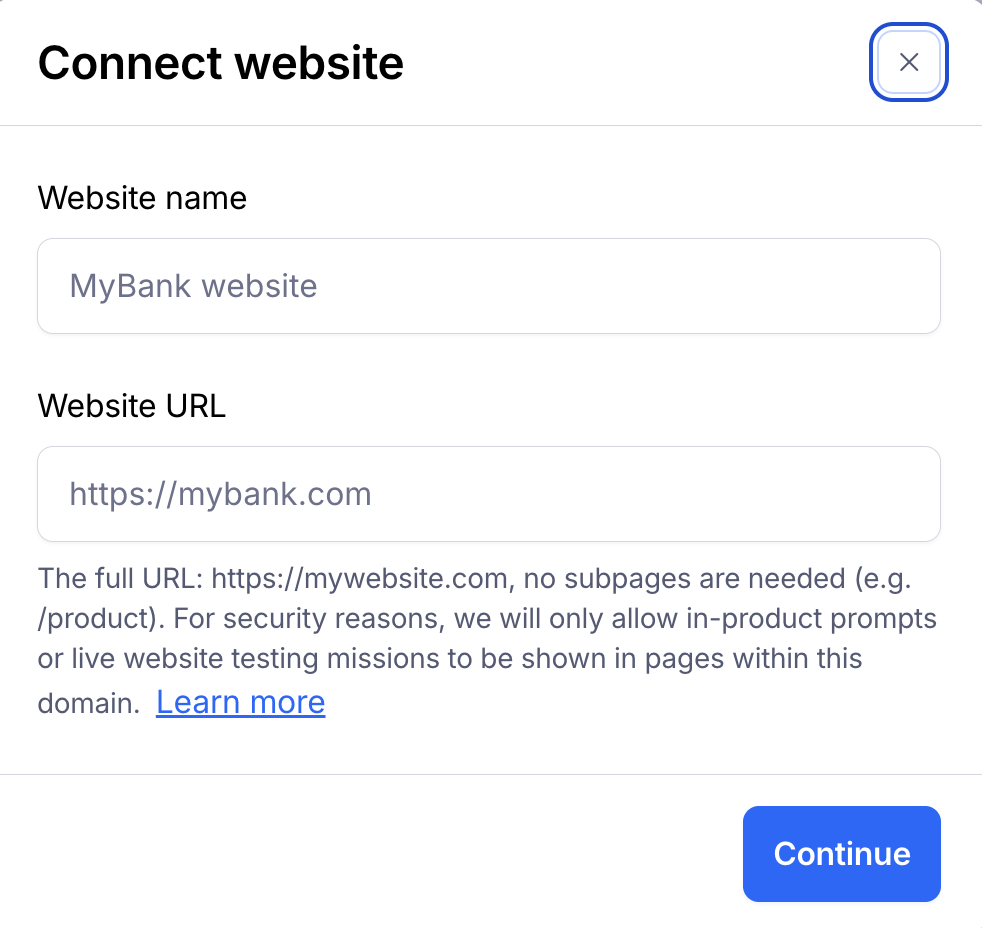The width and height of the screenshot is (982, 928).
Task: Click the "https://mybank.com" placeholder text
Action: pos(220,494)
